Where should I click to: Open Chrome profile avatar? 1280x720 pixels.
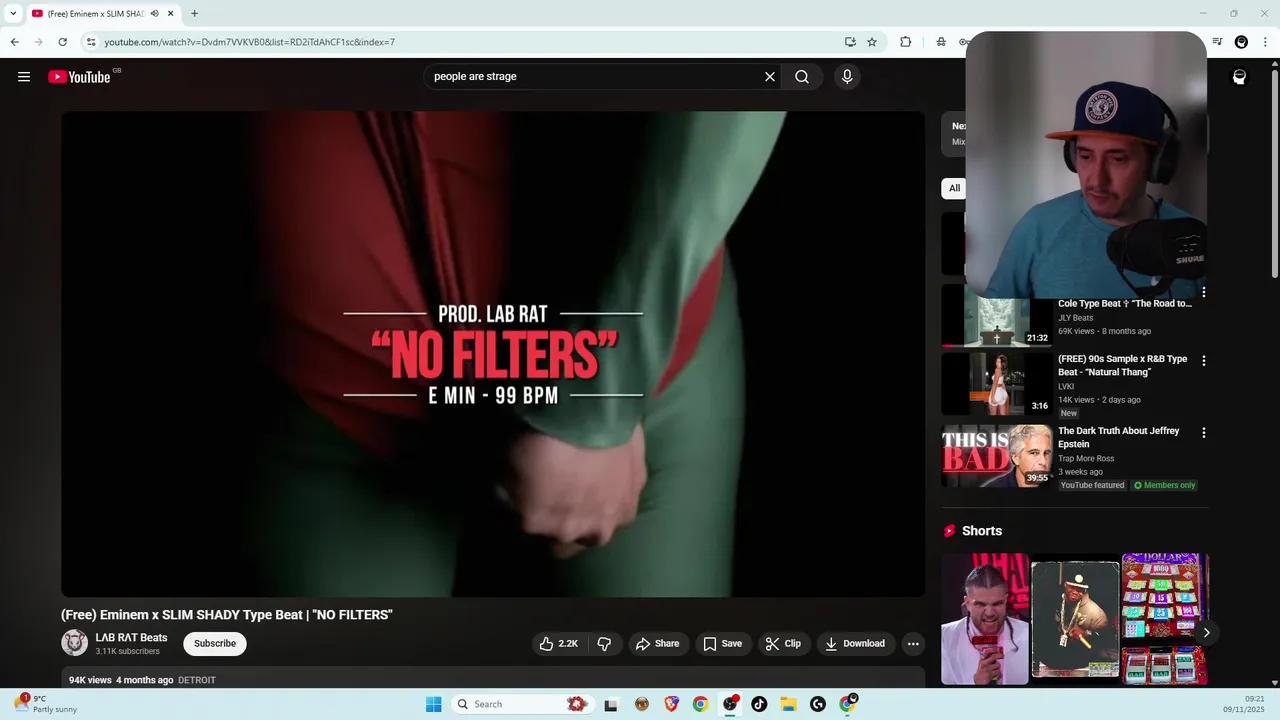(1241, 42)
